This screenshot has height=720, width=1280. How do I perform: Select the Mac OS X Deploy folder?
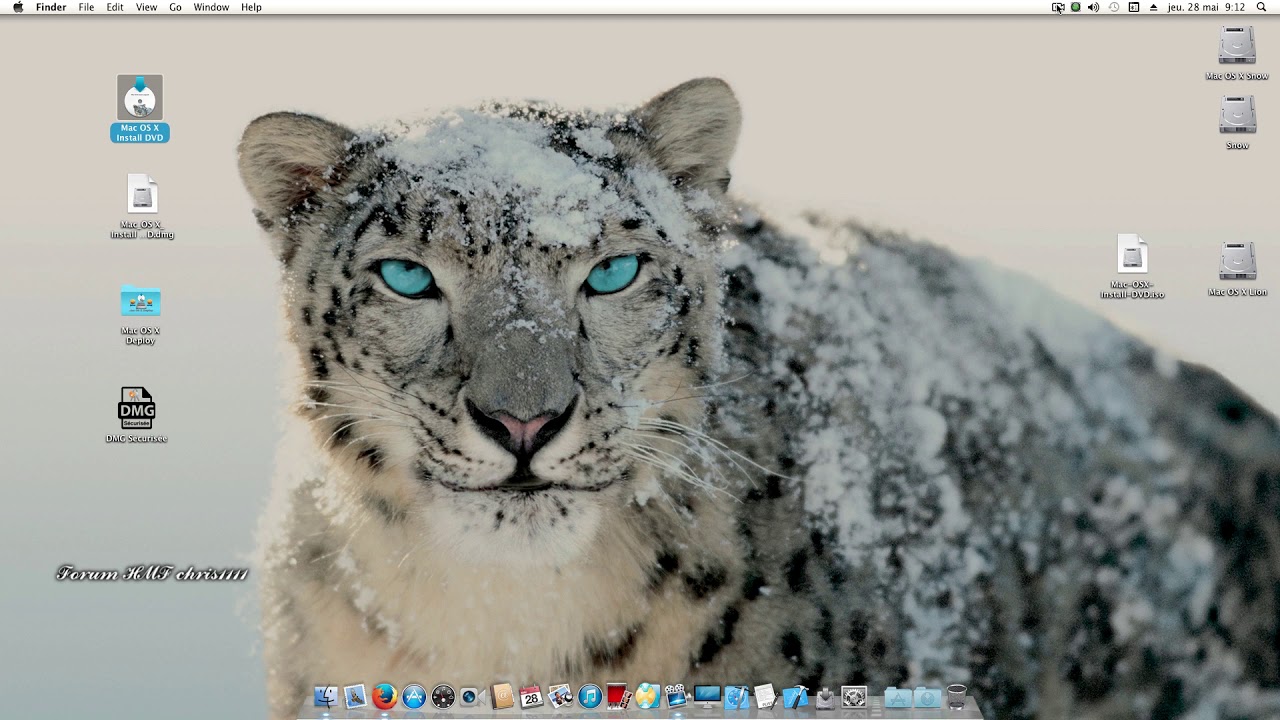[140, 315]
